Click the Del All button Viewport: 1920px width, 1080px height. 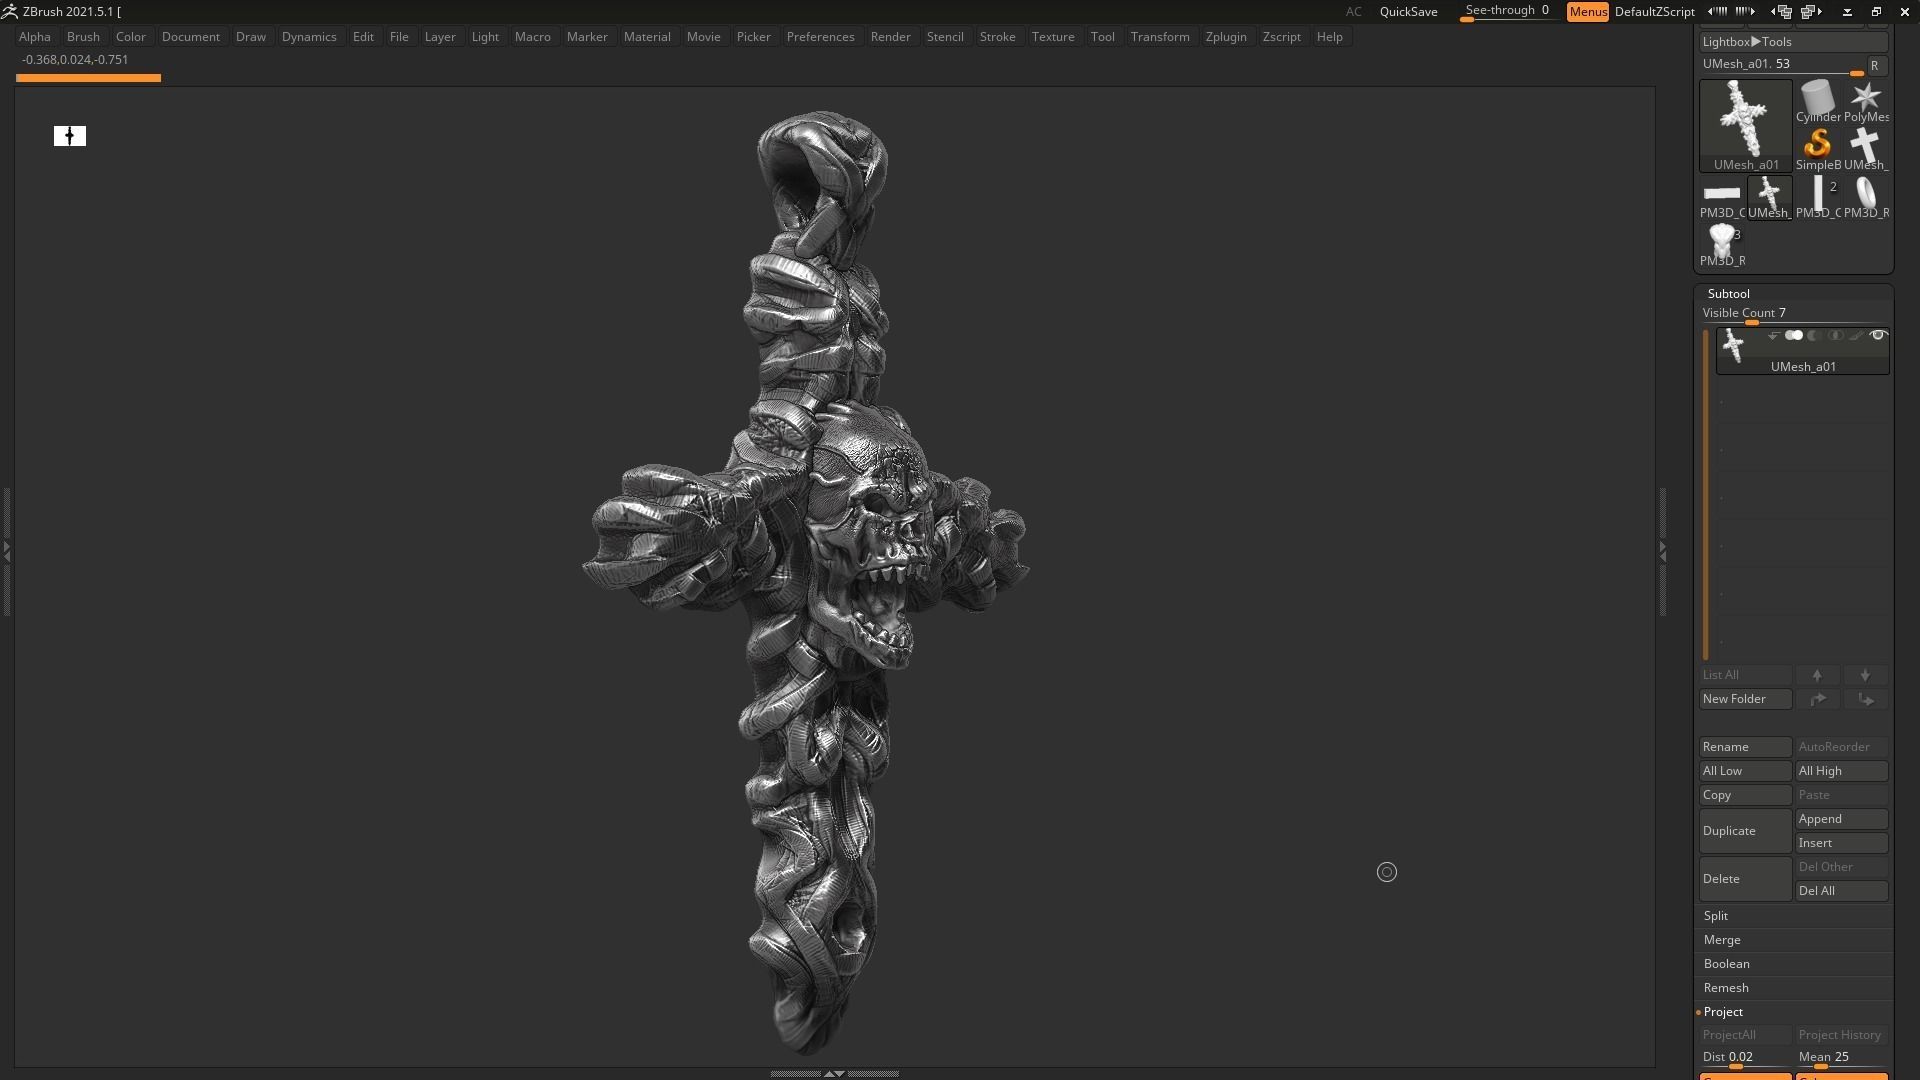[x=1841, y=891]
